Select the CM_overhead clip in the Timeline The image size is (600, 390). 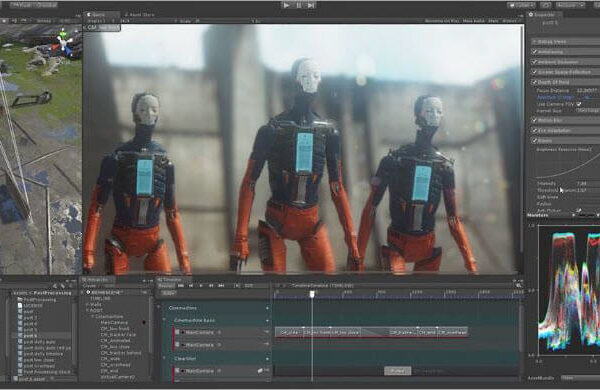[x=452, y=332]
